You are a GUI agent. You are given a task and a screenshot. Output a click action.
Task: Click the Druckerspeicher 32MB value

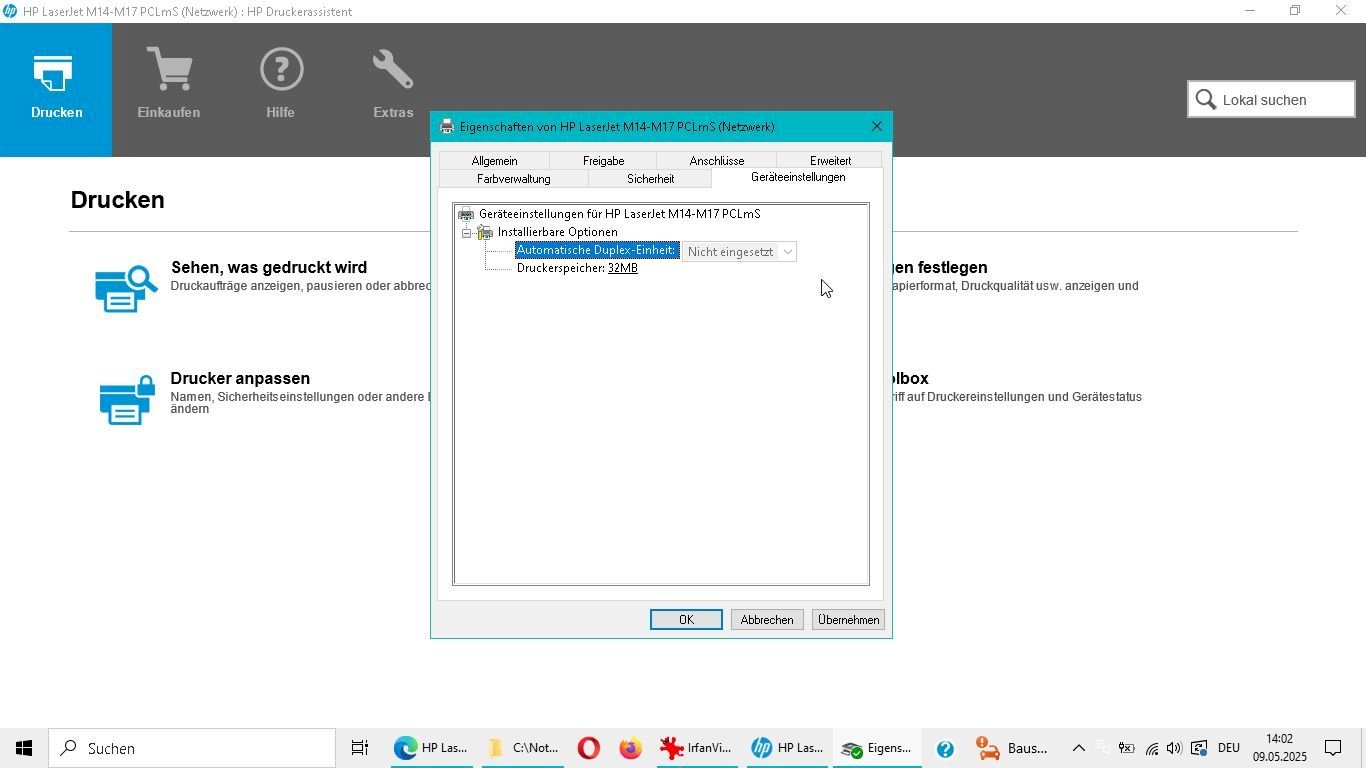click(622, 268)
